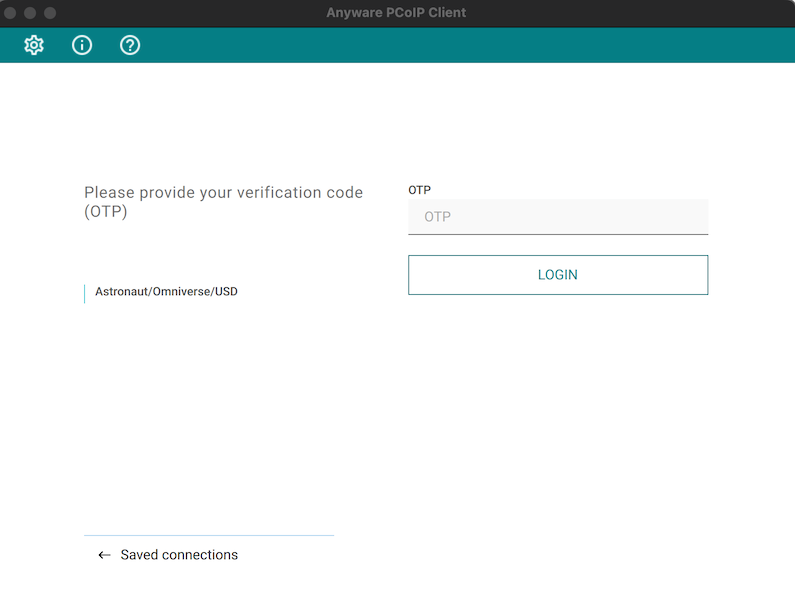Maximize the PCoIP Client window
The width and height of the screenshot is (795, 612).
coord(50,13)
